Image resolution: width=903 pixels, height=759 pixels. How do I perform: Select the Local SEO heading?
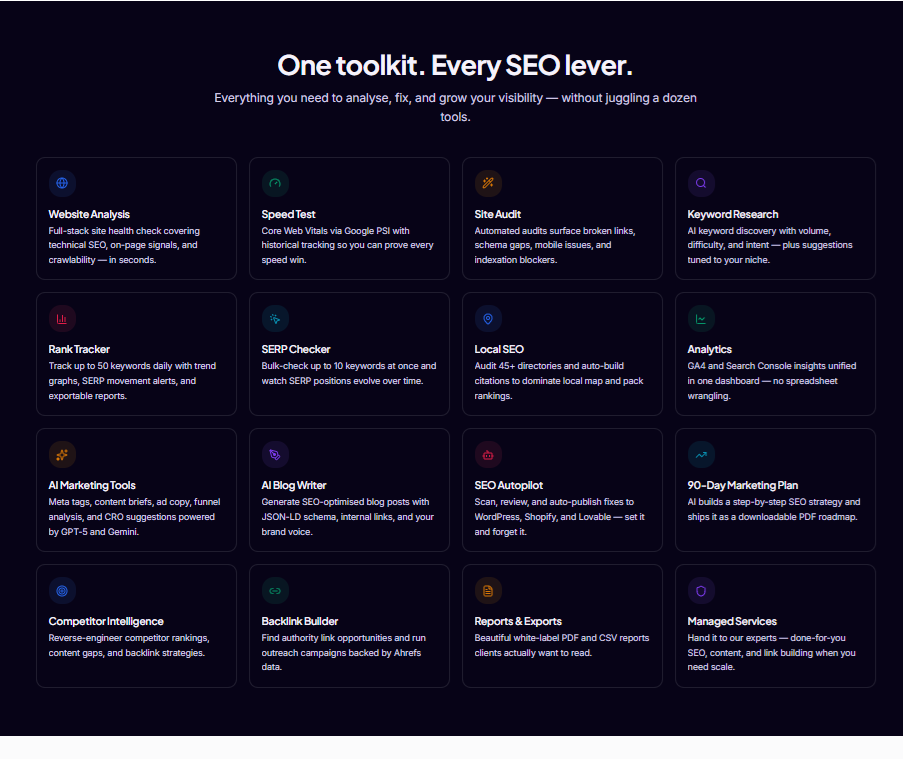pyautogui.click(x=499, y=350)
